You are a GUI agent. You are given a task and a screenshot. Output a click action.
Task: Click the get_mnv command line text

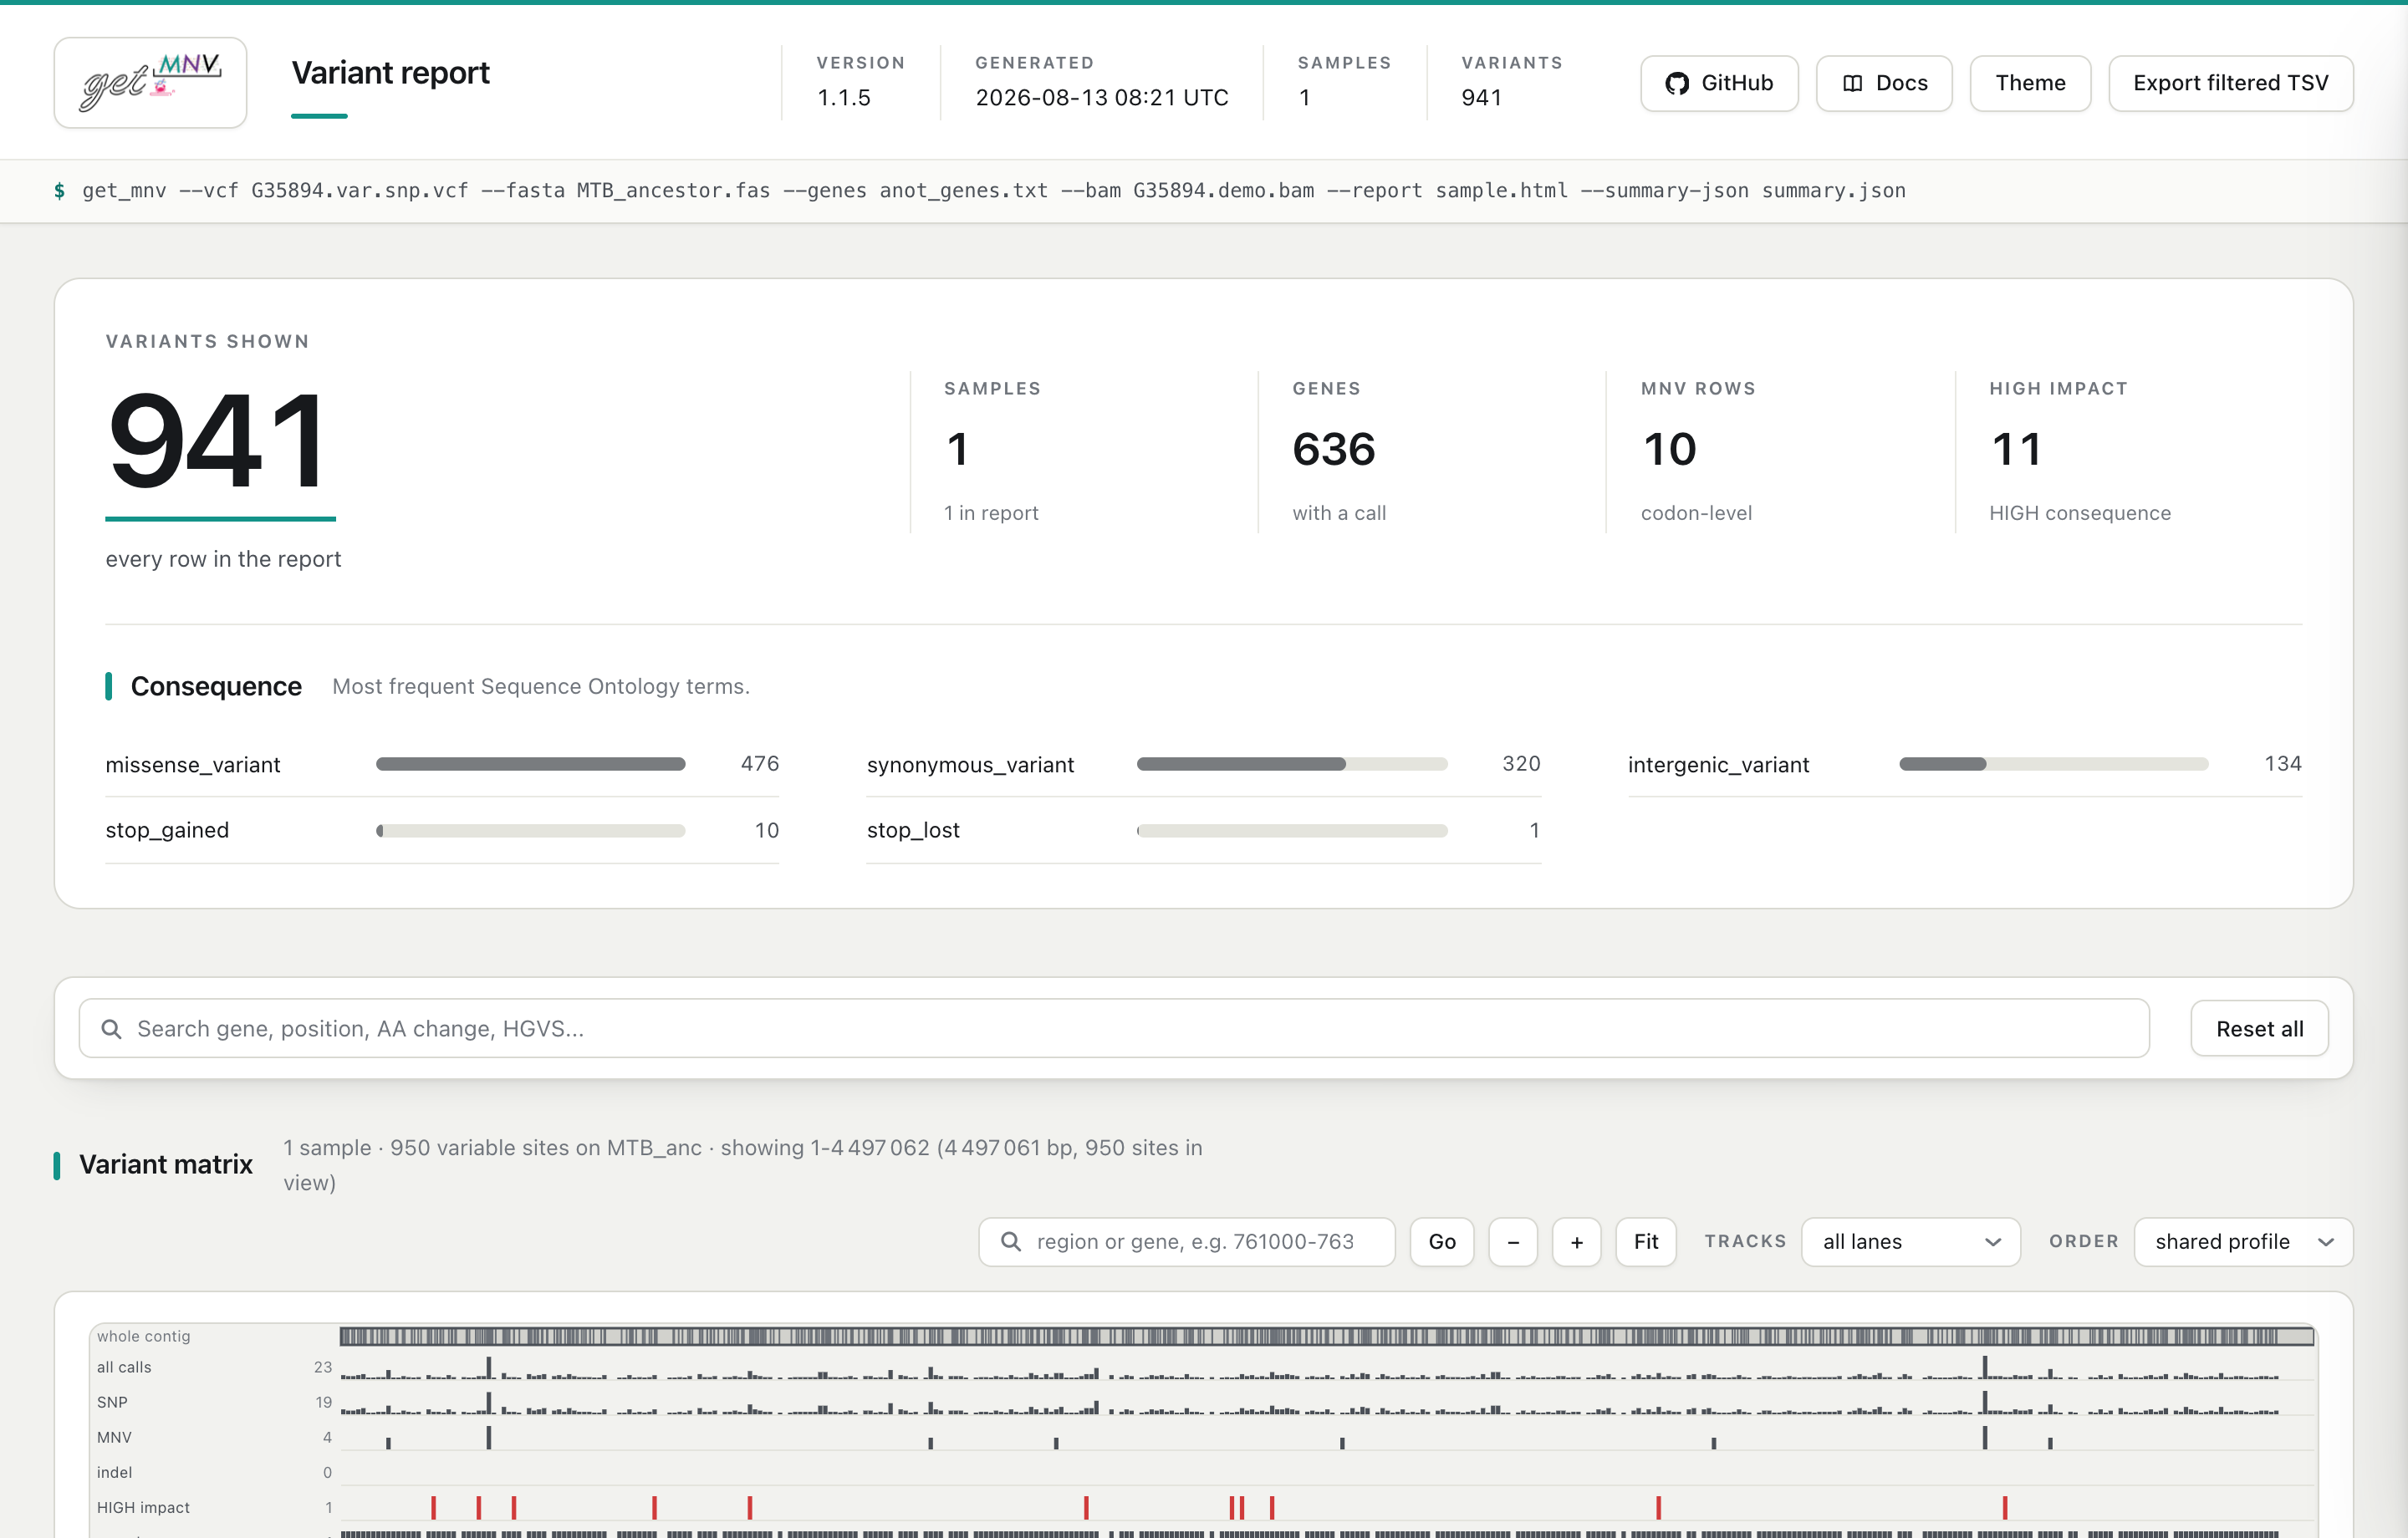tap(994, 190)
